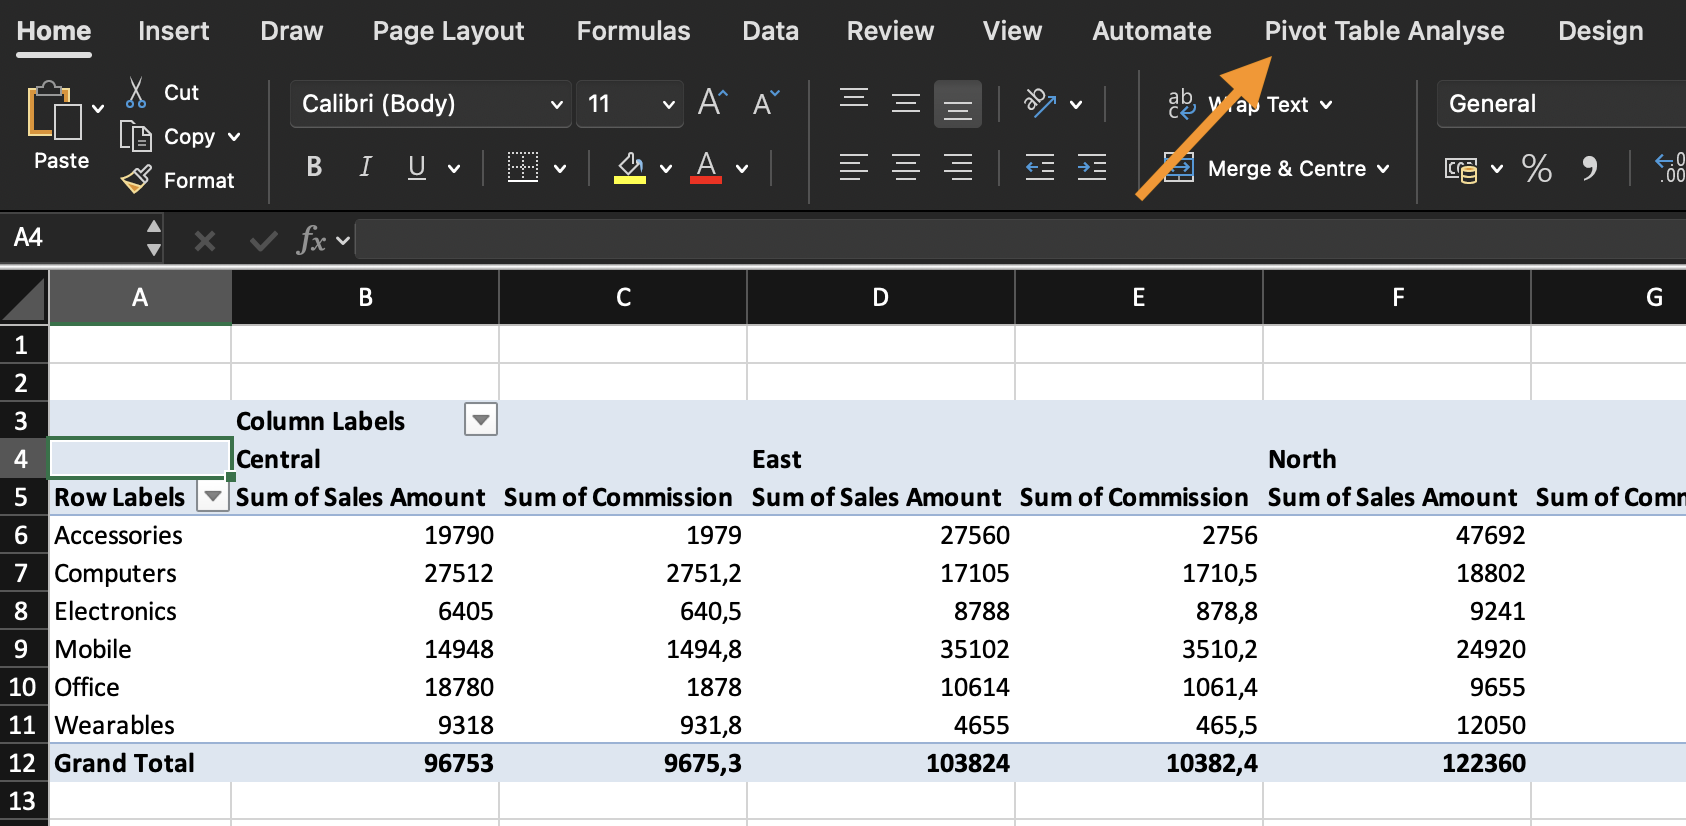Apply the yellow fill colour
Viewport: 1686px width, 826px height.
pyautogui.click(x=630, y=168)
